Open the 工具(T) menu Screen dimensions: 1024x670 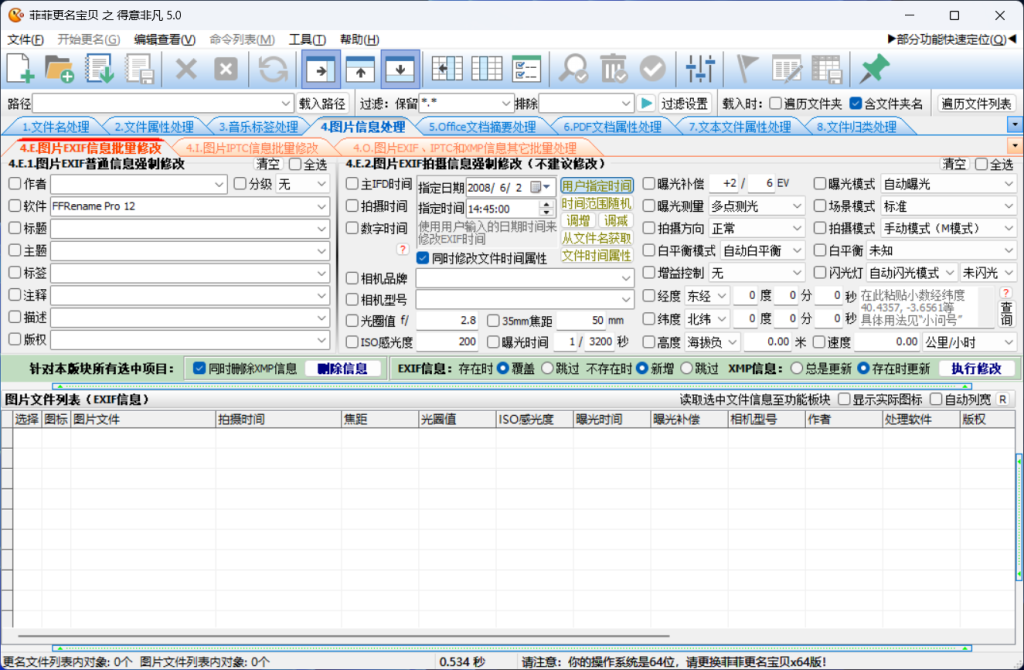tap(306, 40)
